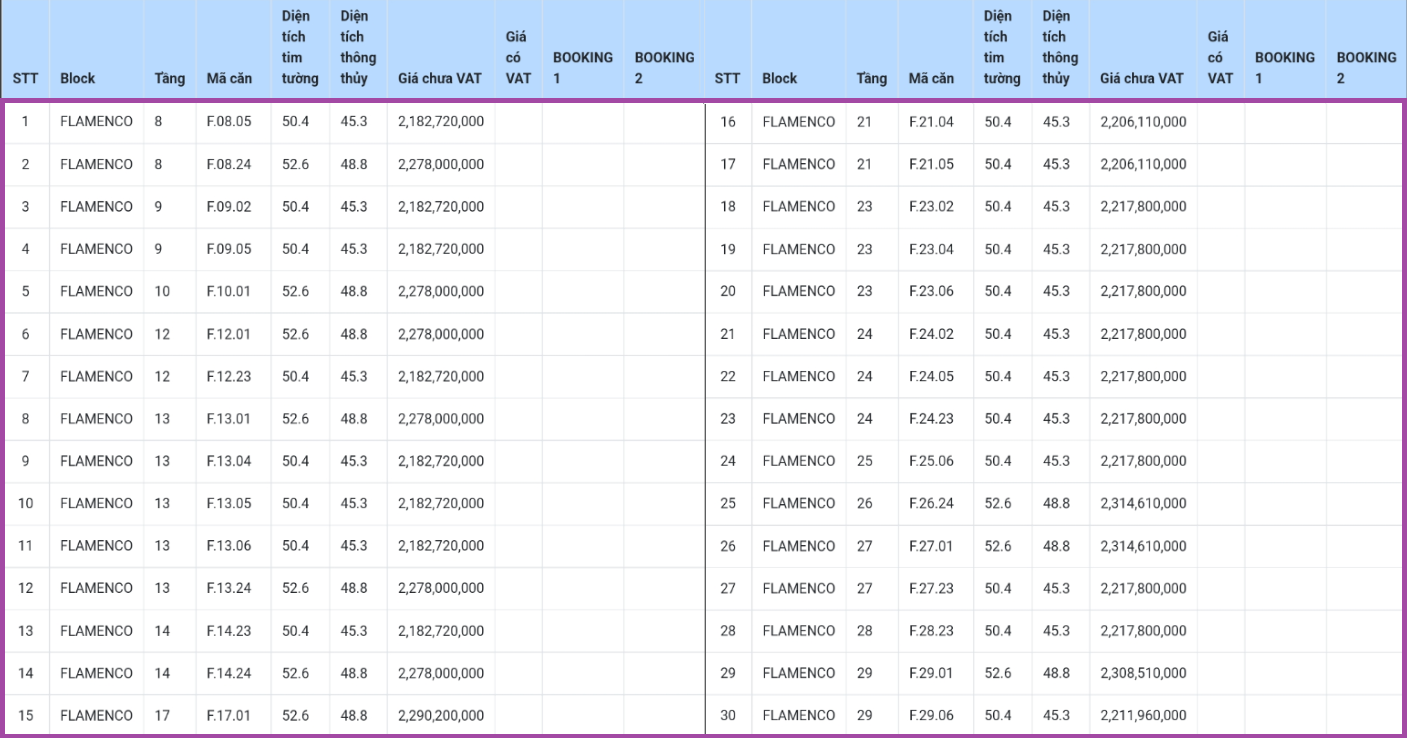Select apartment F.23.04
This screenshot has height=738, width=1407.
click(x=931, y=249)
